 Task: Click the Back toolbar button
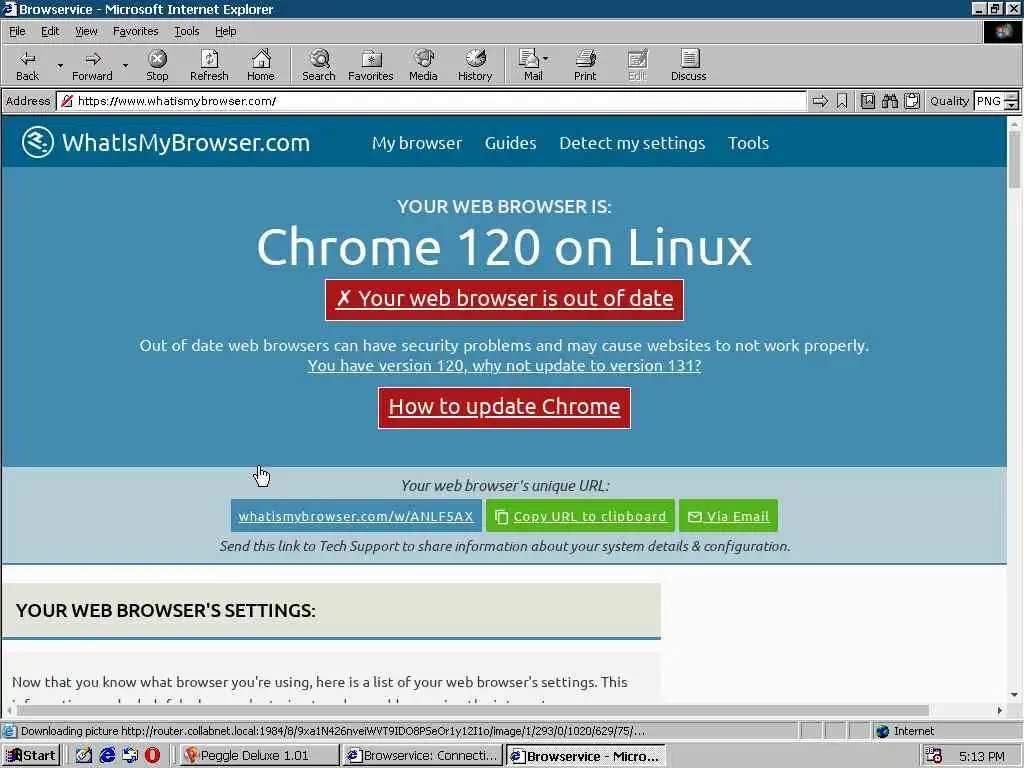point(27,65)
